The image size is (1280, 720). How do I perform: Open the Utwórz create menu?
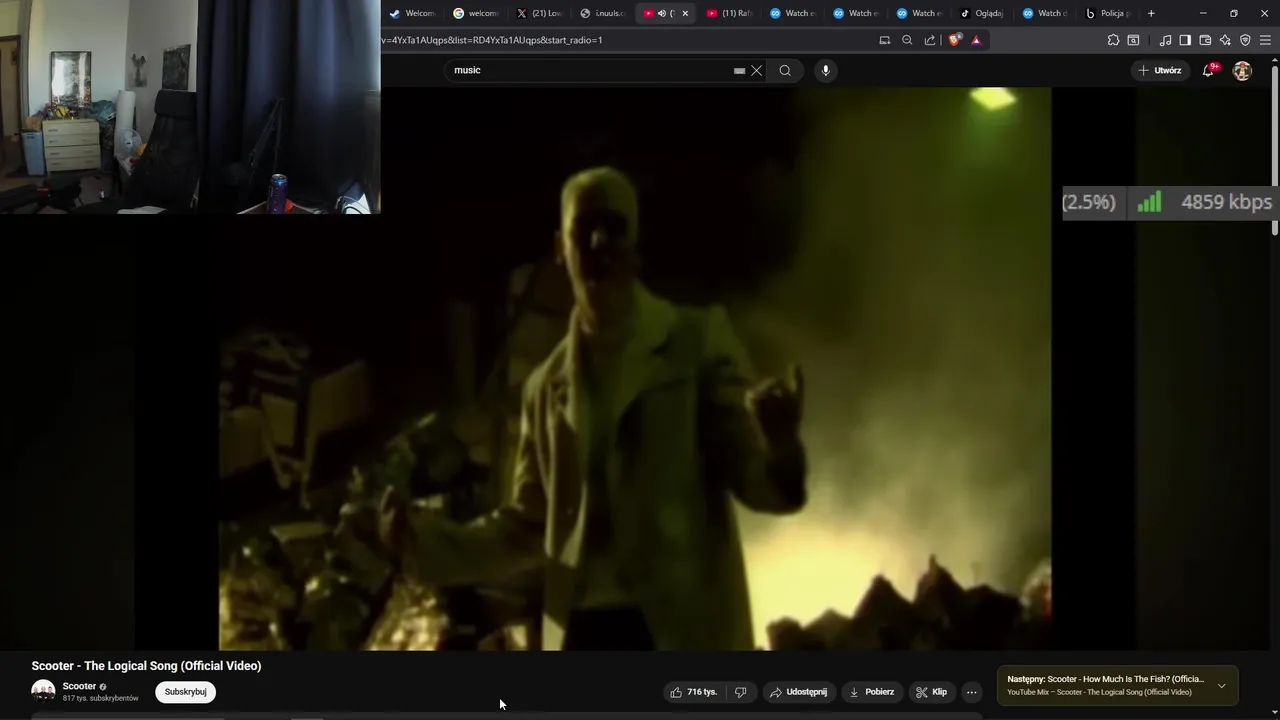[x=1160, y=70]
